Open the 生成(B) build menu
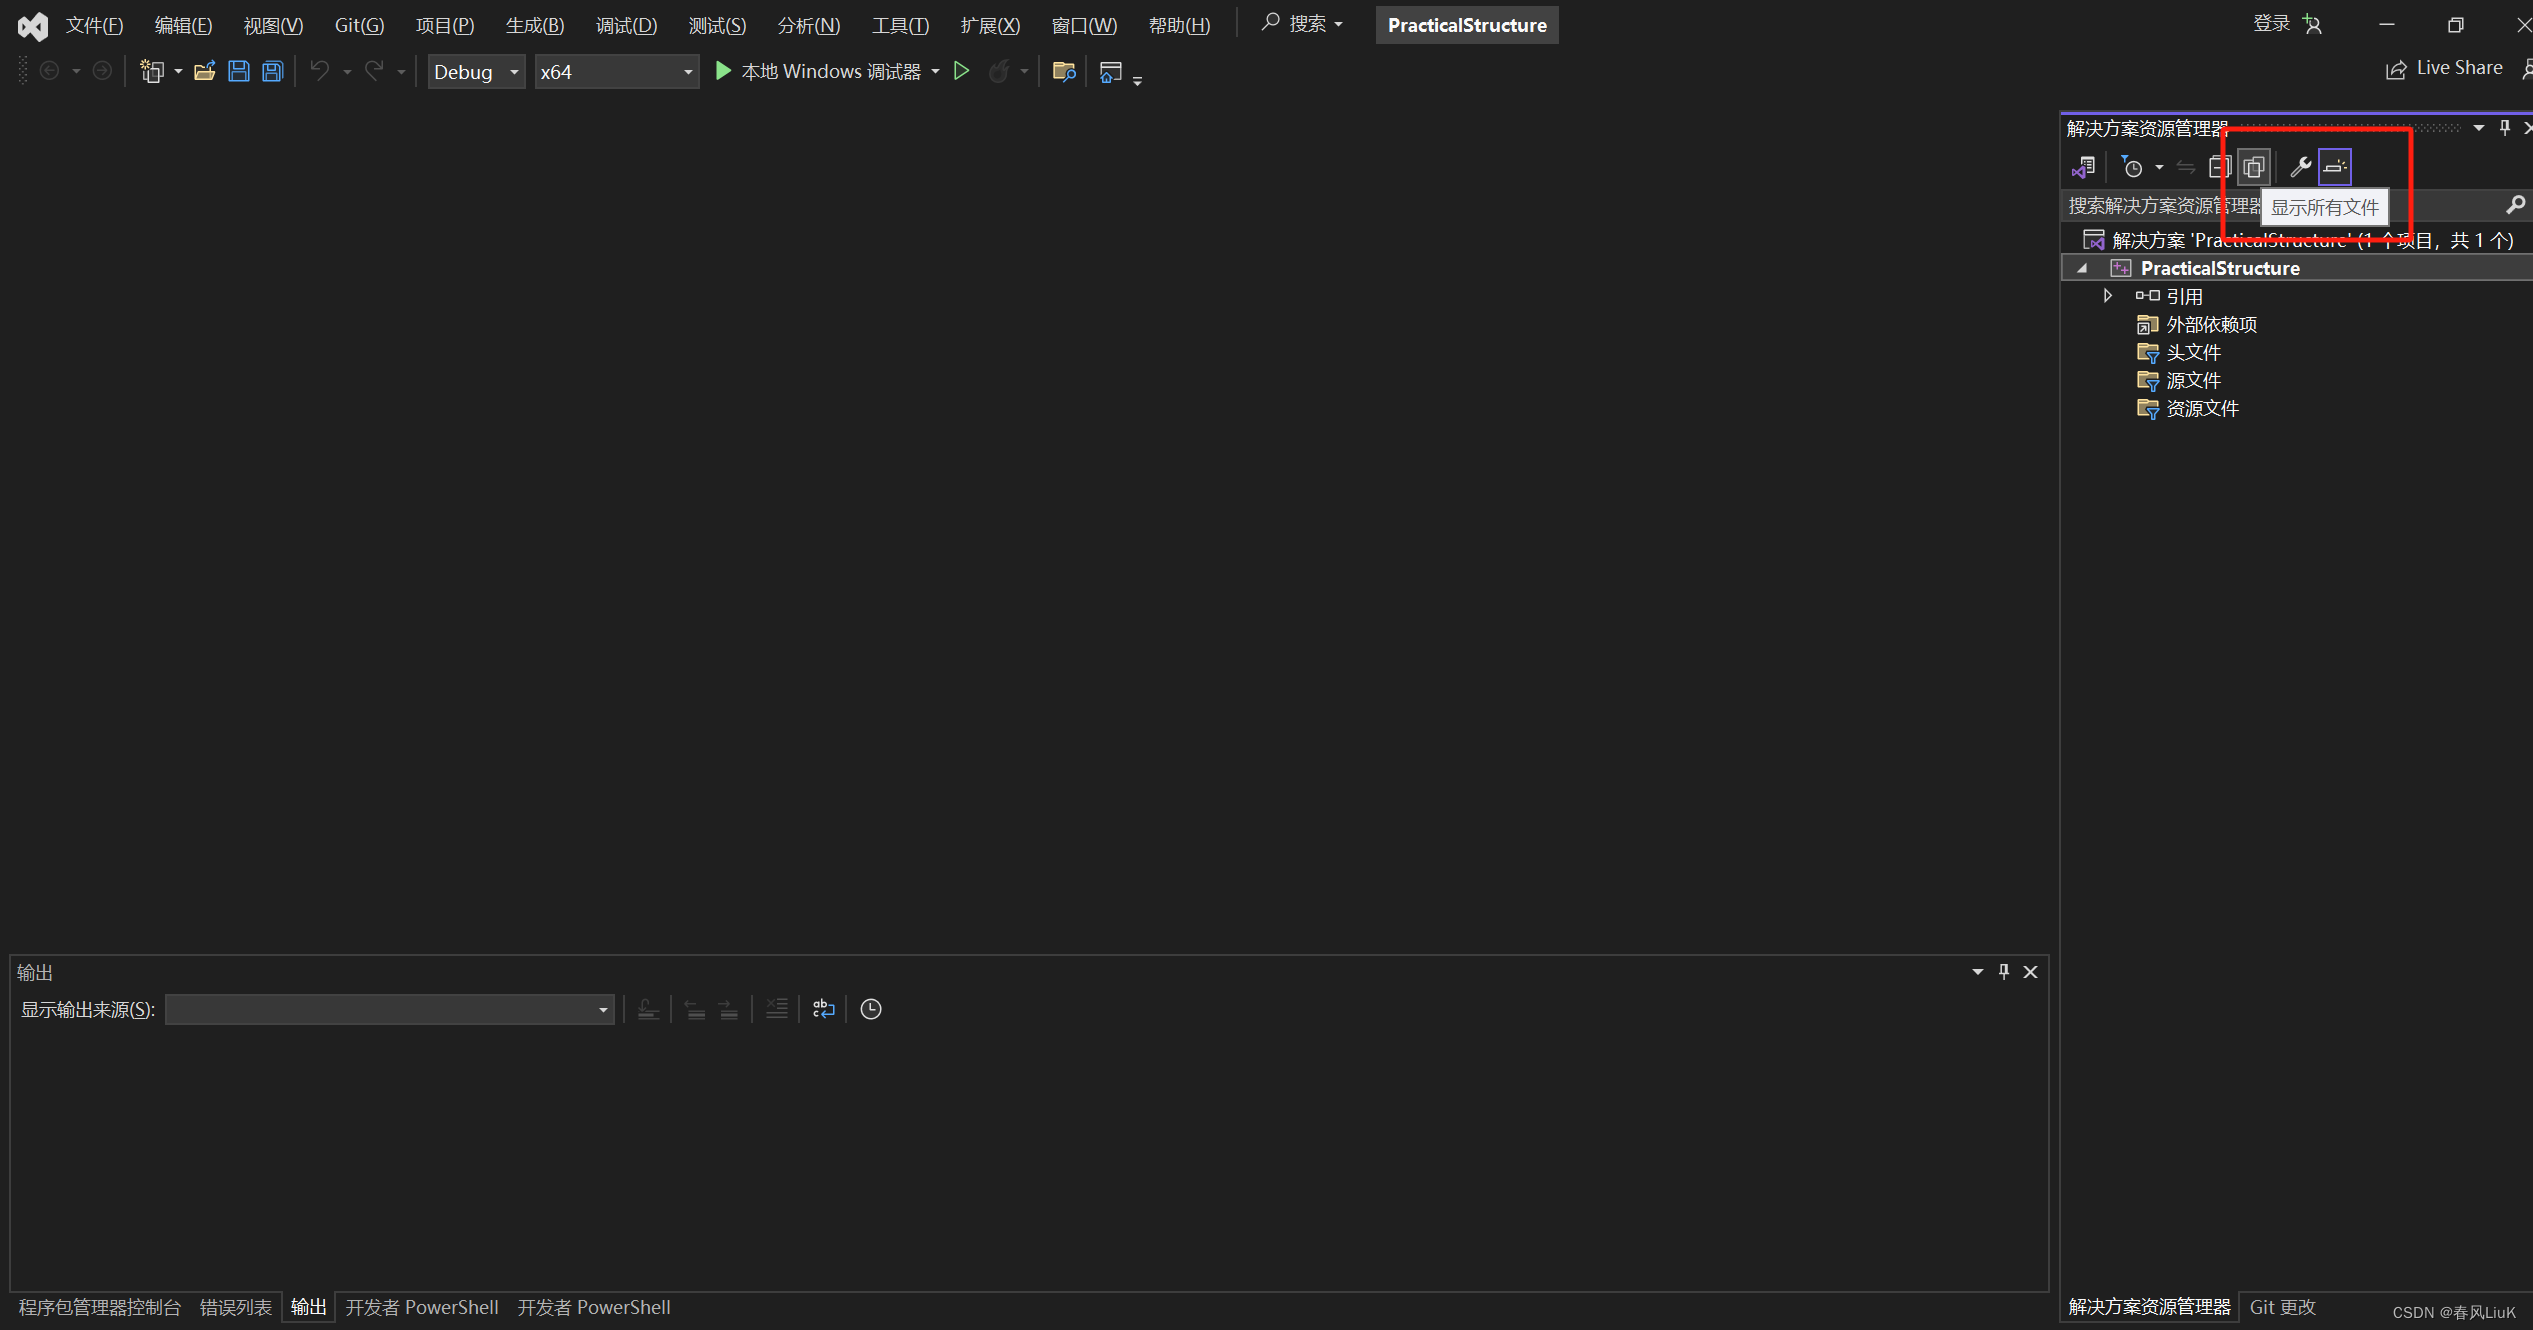 pyautogui.click(x=534, y=25)
